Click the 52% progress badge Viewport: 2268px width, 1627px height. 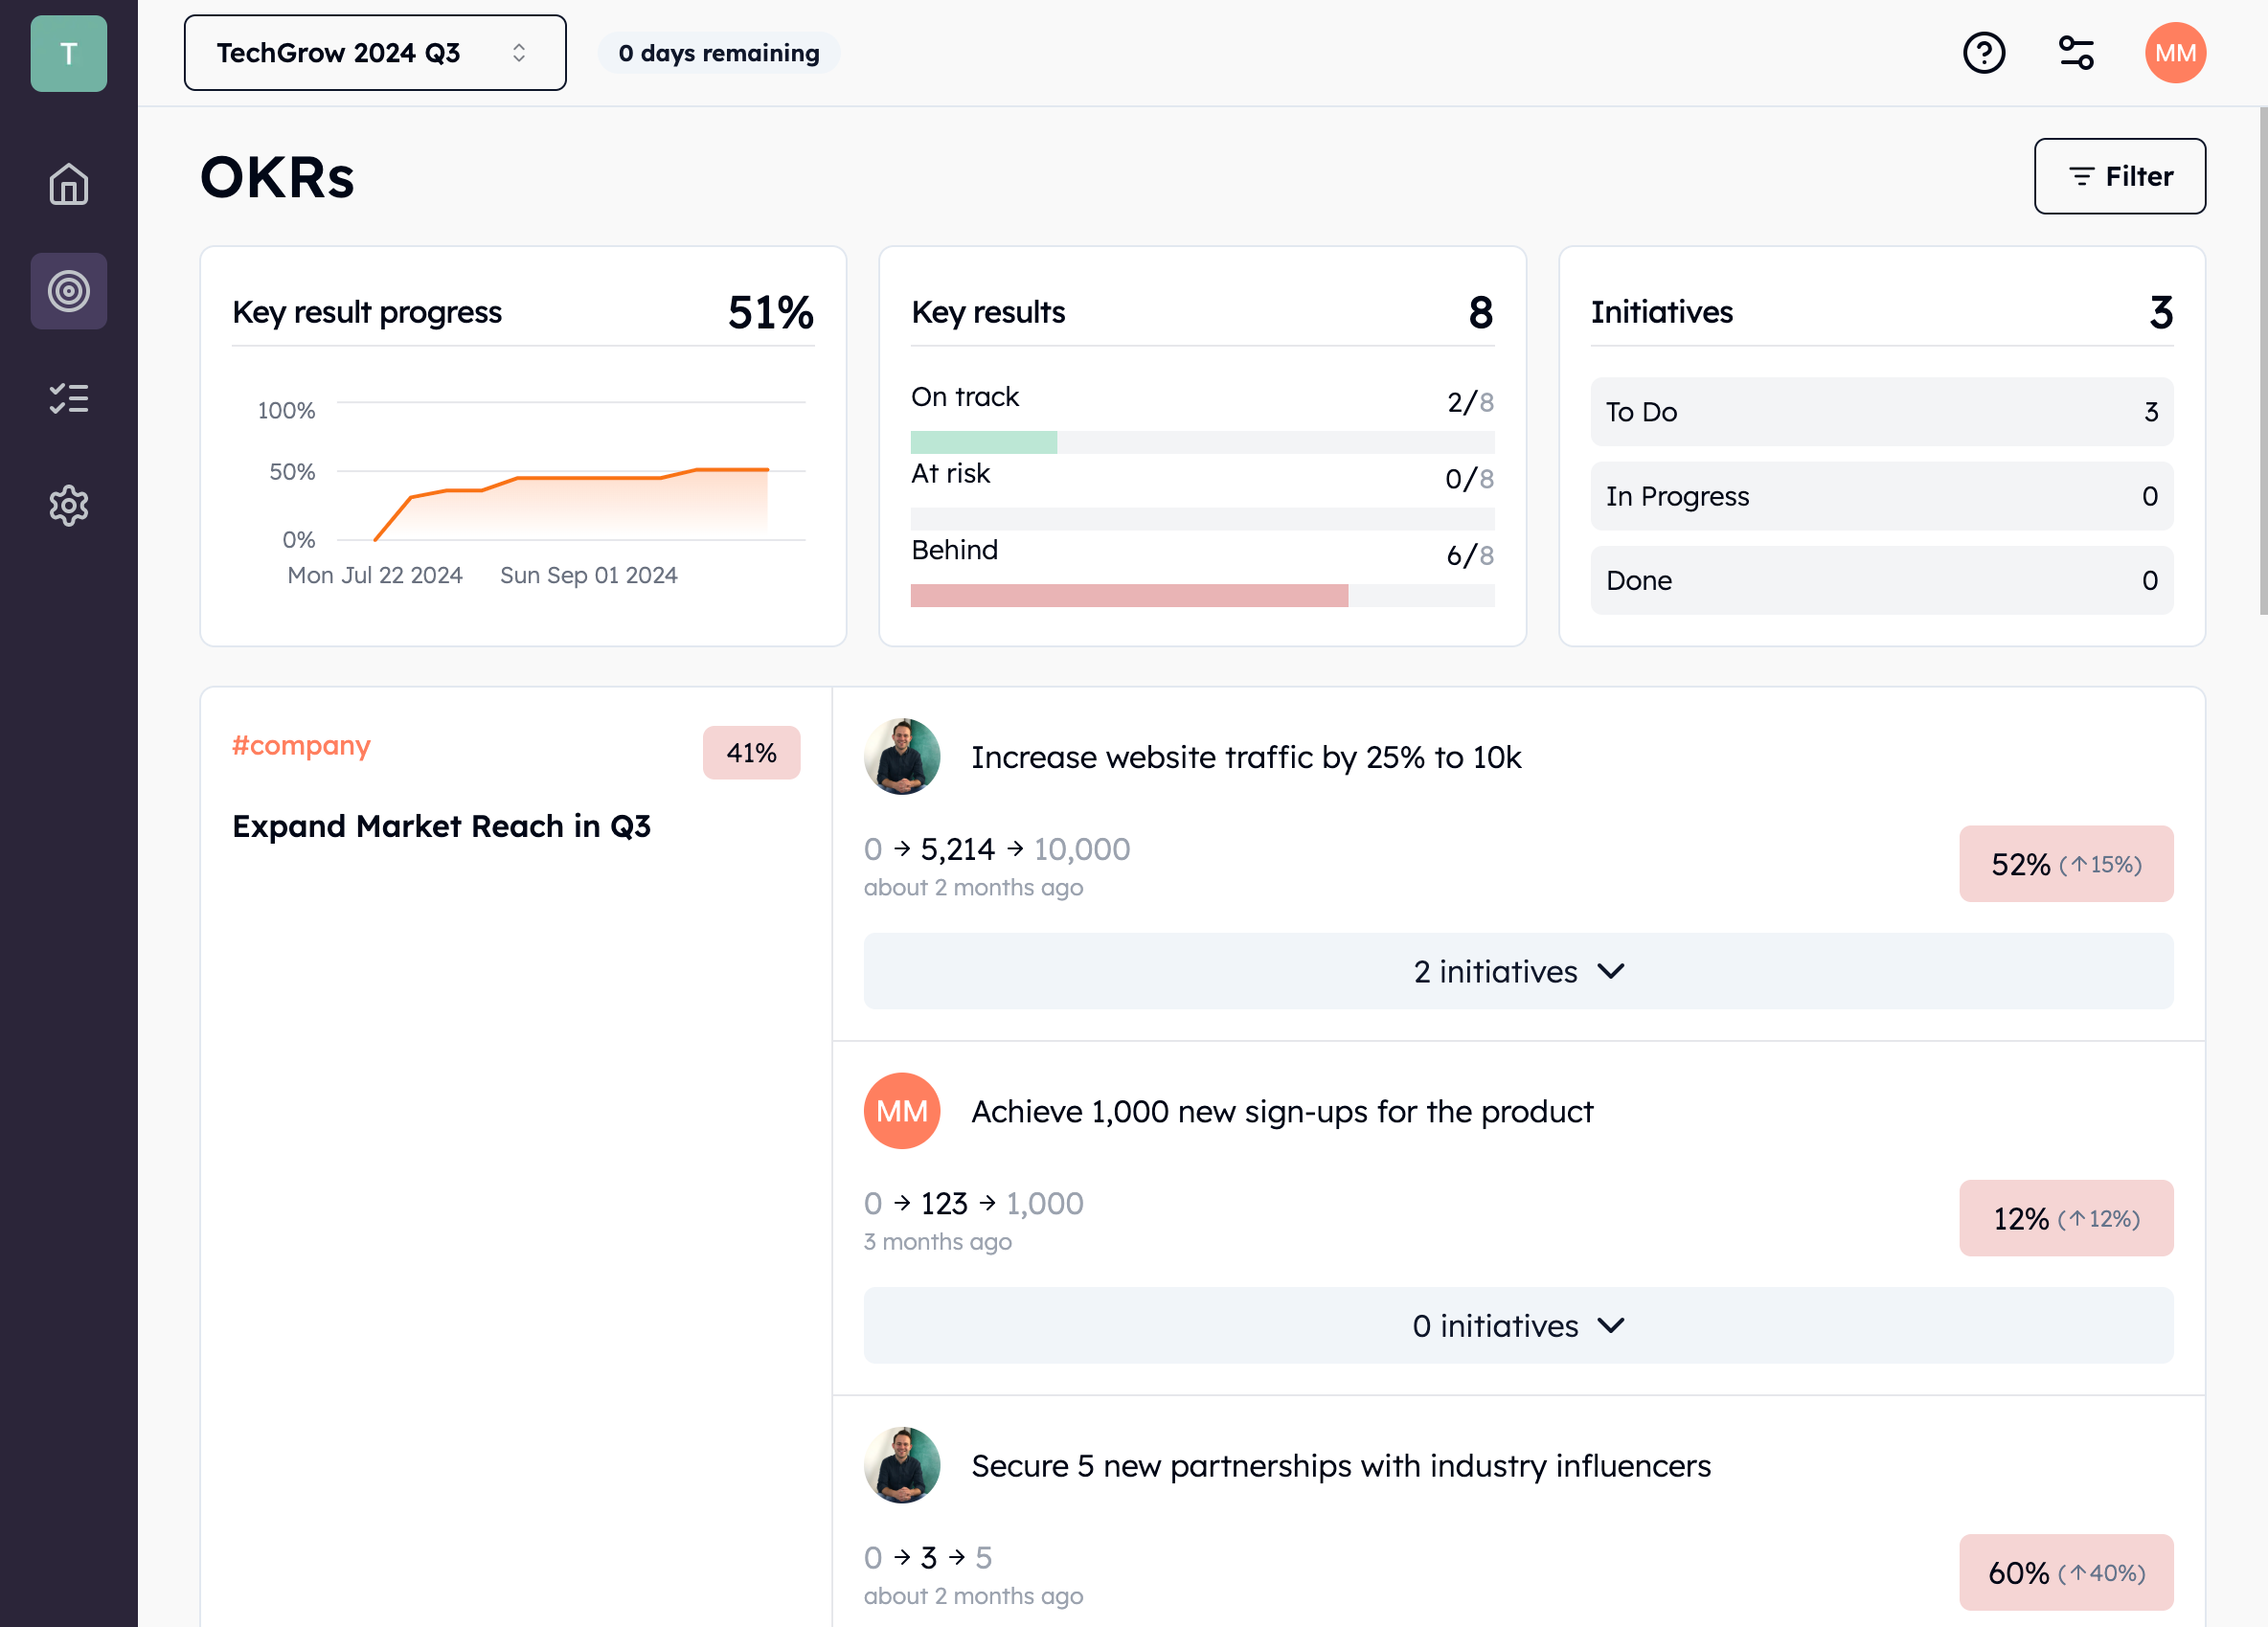point(2065,864)
